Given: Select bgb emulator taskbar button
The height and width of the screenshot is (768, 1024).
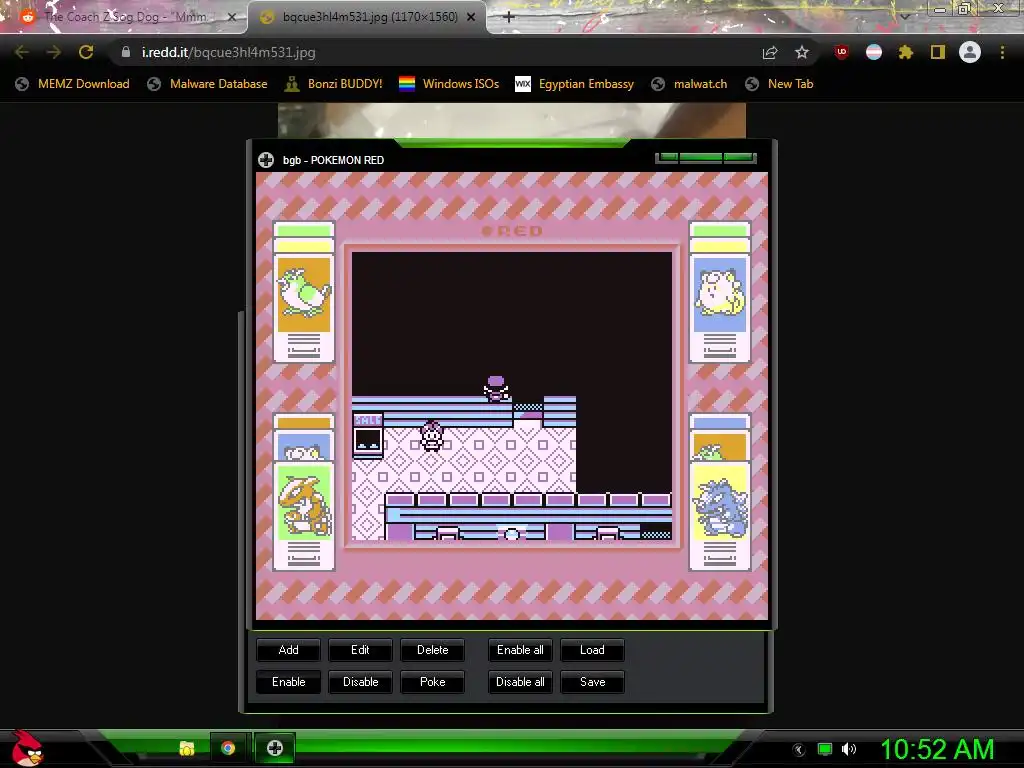Looking at the screenshot, I should (275, 748).
